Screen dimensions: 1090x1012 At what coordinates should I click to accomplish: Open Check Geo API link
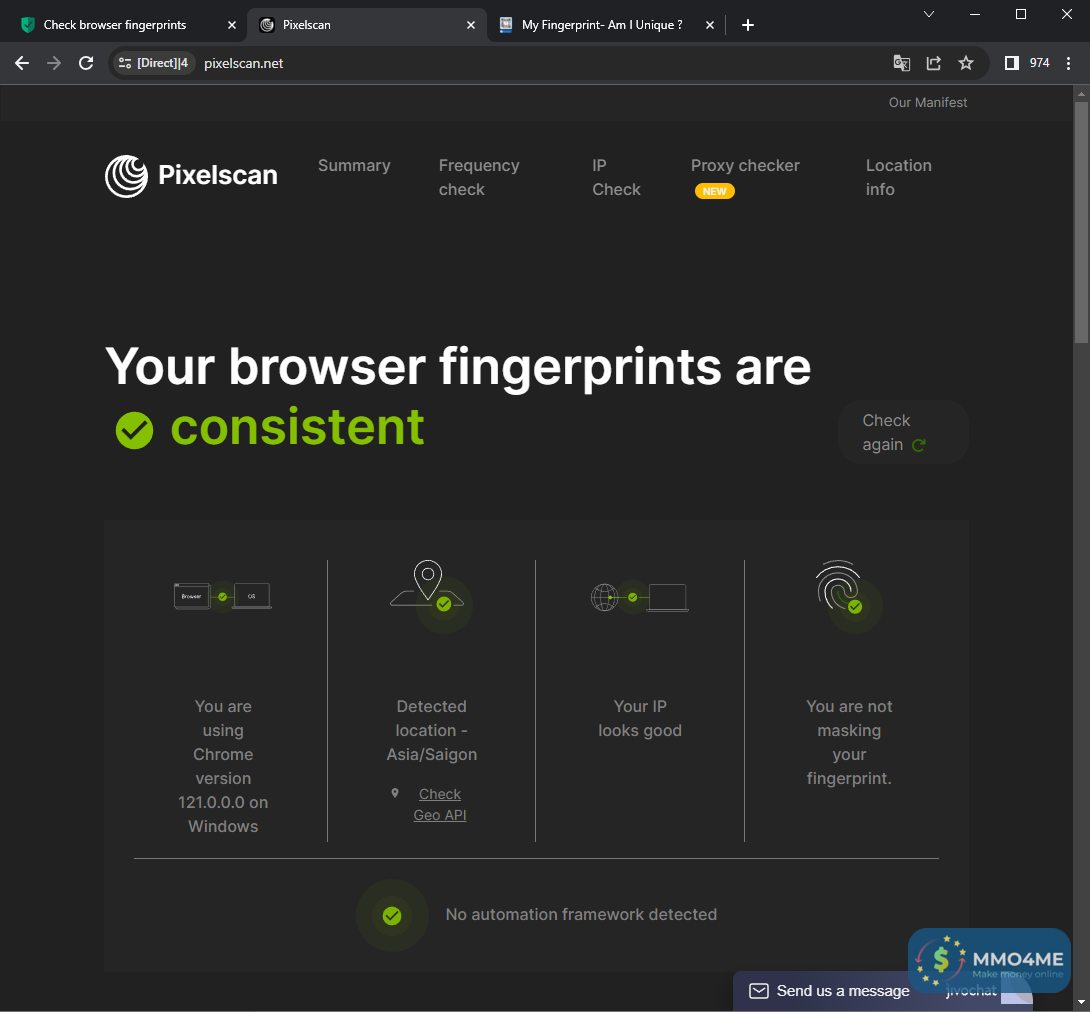pyautogui.click(x=439, y=804)
